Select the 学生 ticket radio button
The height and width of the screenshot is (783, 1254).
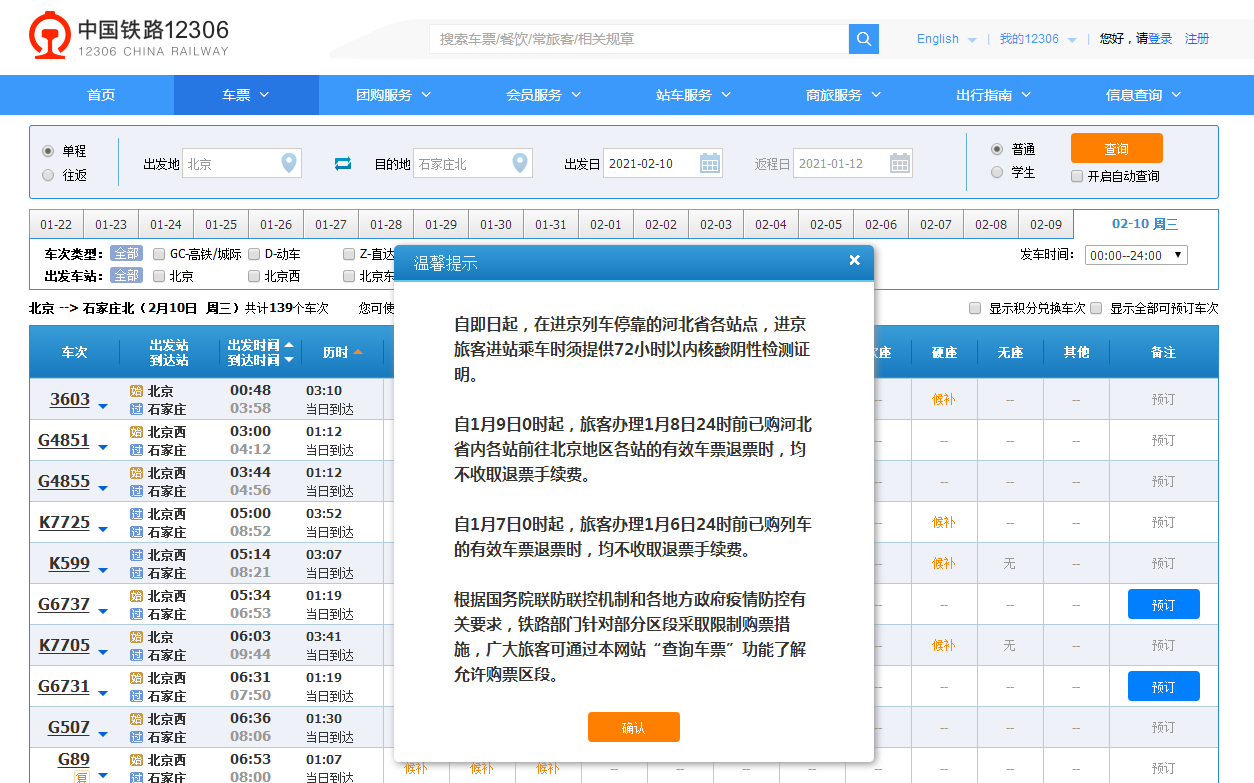(996, 172)
